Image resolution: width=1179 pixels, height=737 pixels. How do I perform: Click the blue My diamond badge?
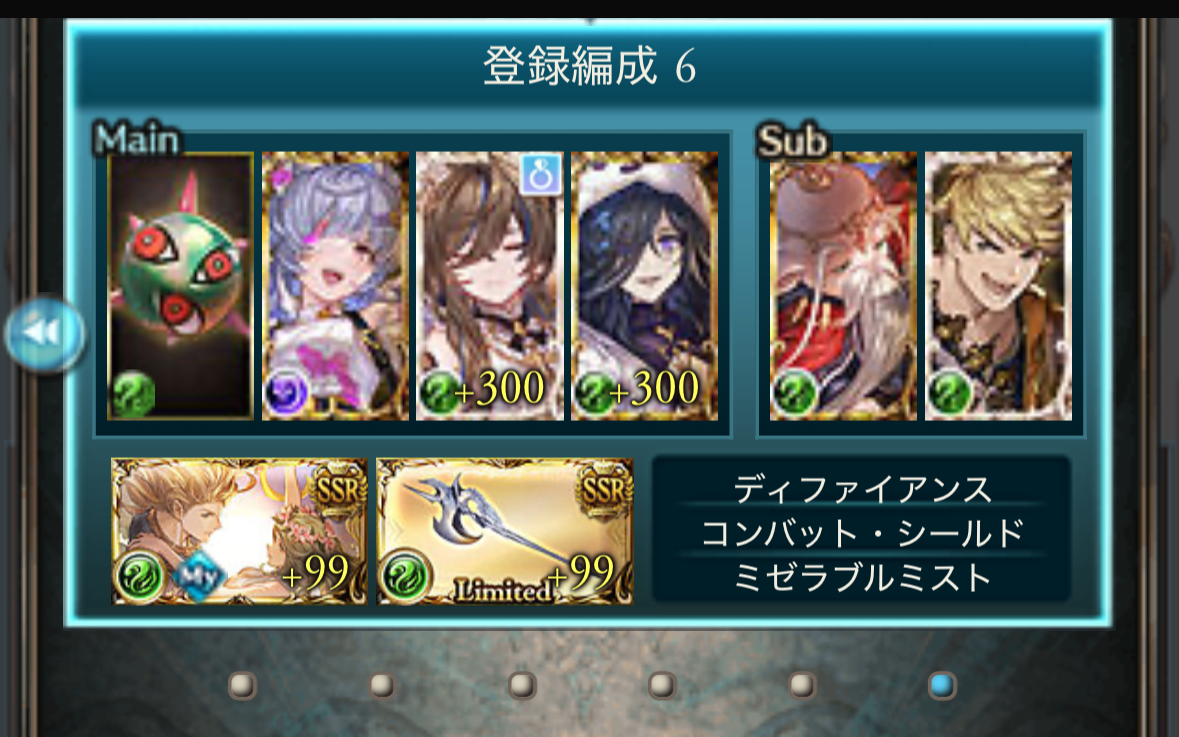coord(198,577)
